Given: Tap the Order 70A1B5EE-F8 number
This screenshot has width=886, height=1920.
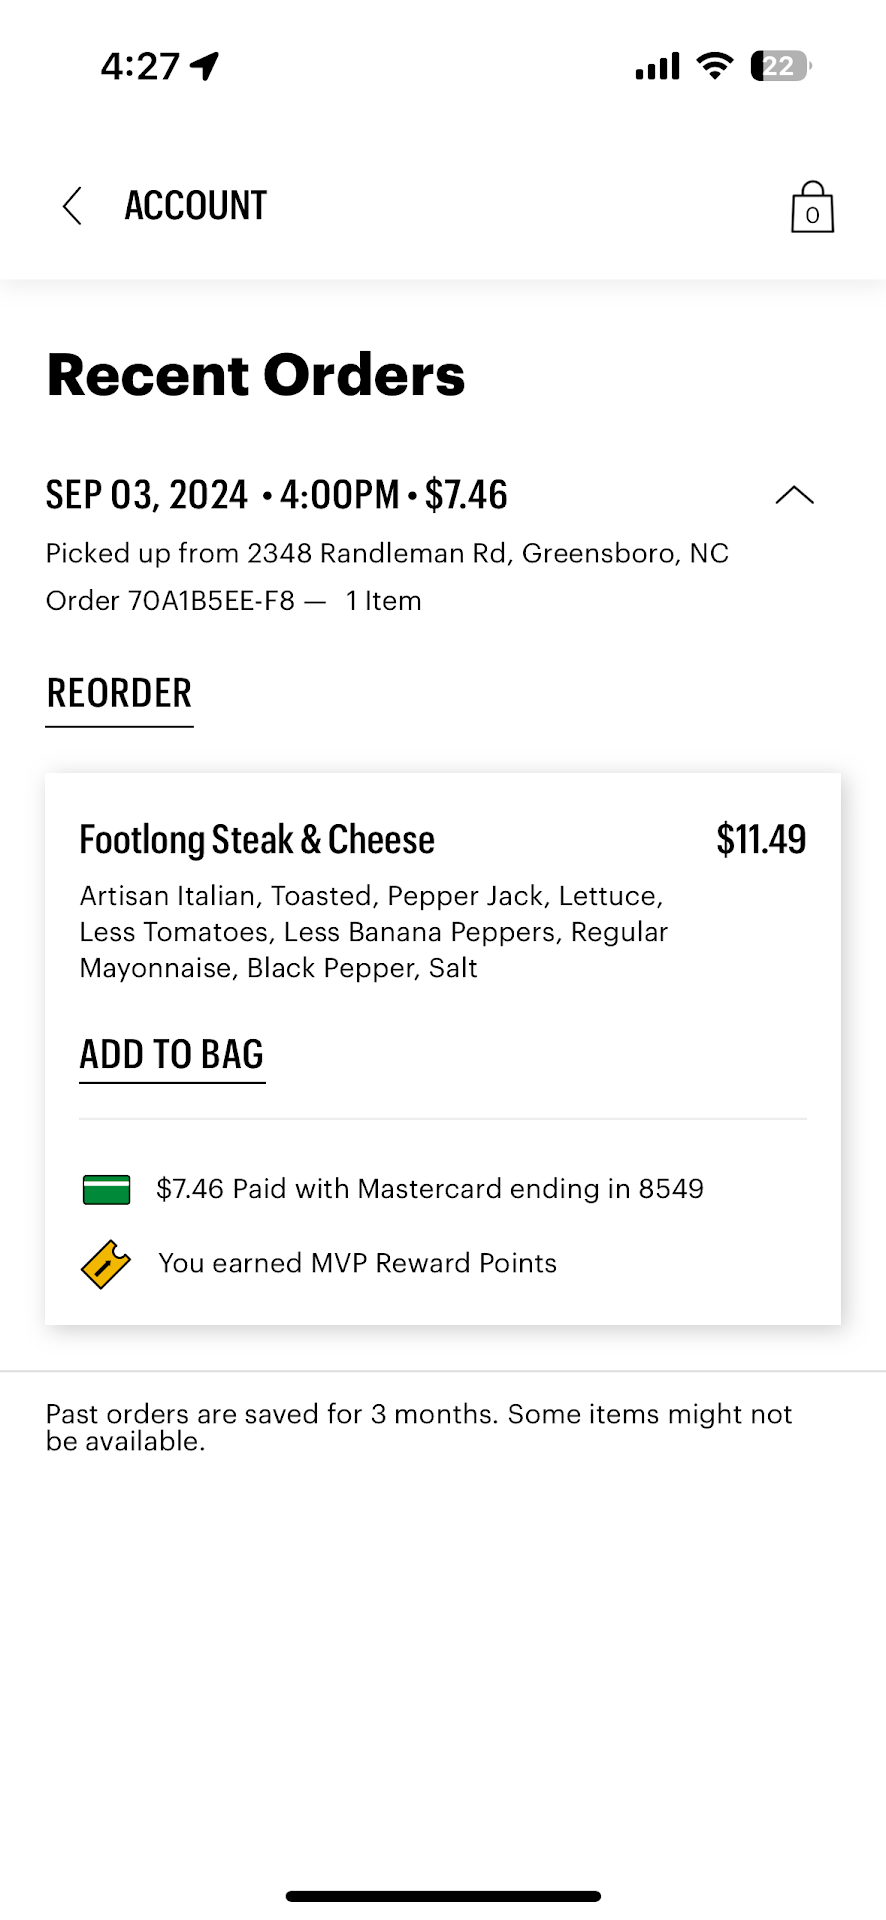Looking at the screenshot, I should 171,601.
